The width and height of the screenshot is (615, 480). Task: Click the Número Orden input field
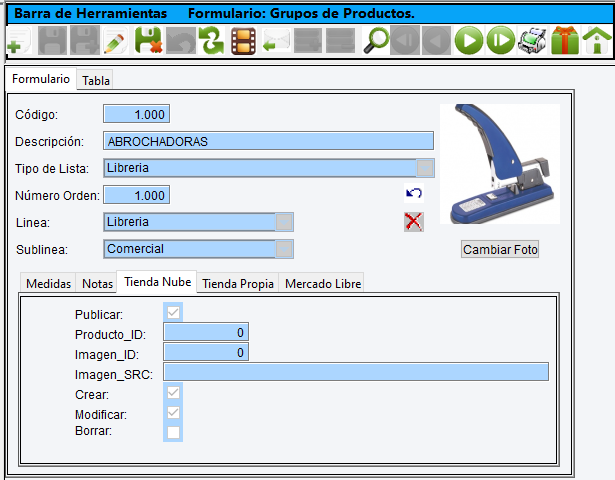click(136, 195)
